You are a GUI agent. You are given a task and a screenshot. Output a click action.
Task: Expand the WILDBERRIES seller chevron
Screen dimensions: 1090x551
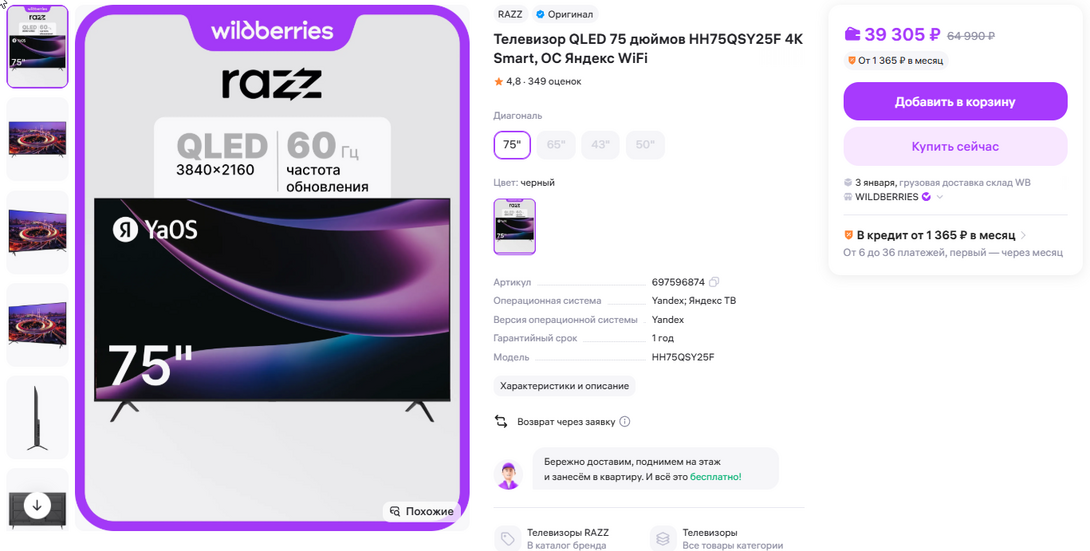[940, 197]
